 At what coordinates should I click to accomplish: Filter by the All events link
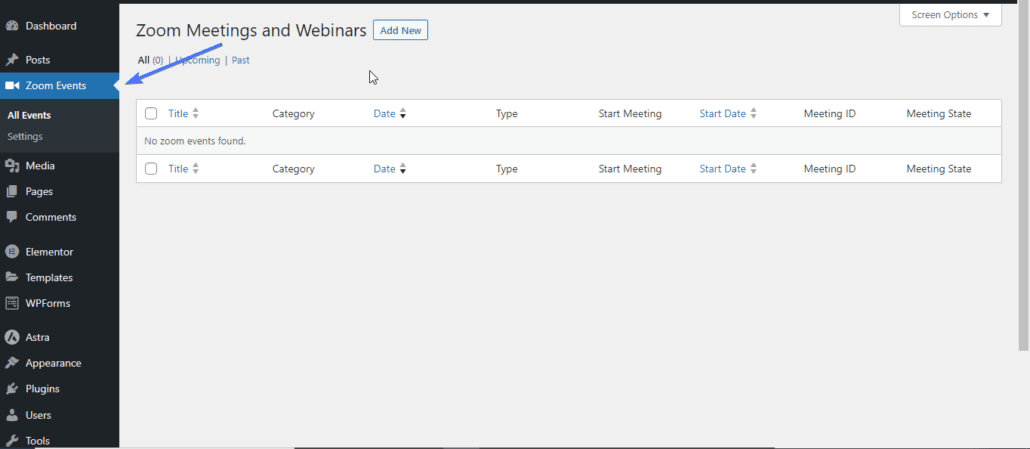click(144, 60)
